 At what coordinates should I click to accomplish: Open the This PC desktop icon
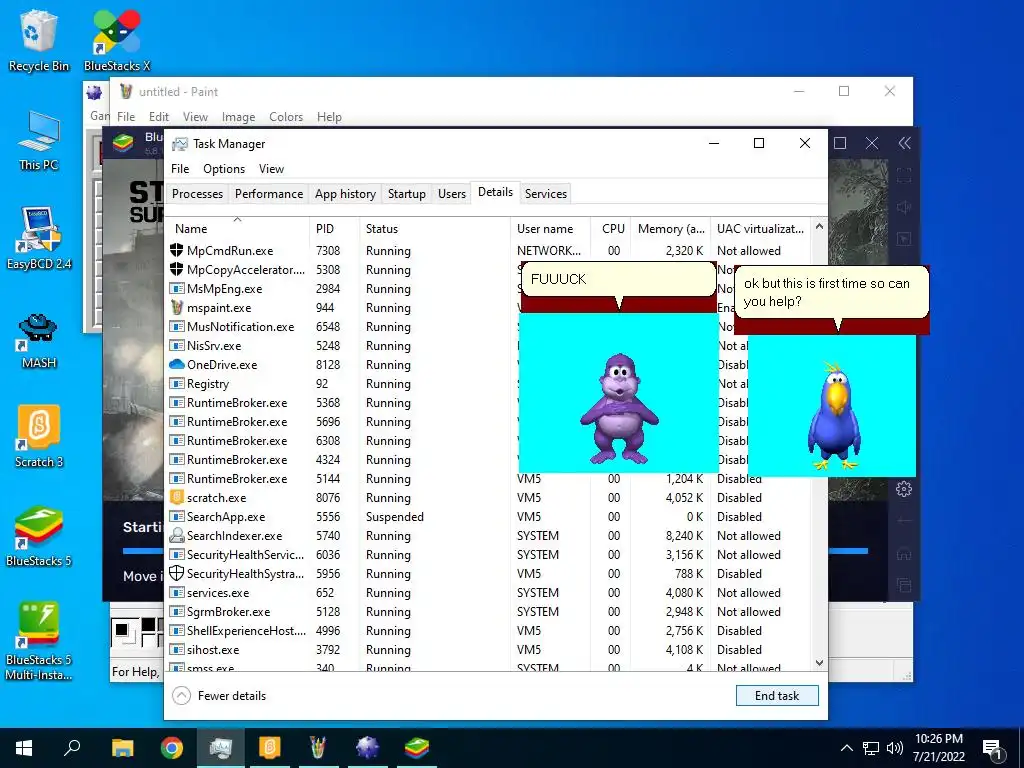pos(39,140)
